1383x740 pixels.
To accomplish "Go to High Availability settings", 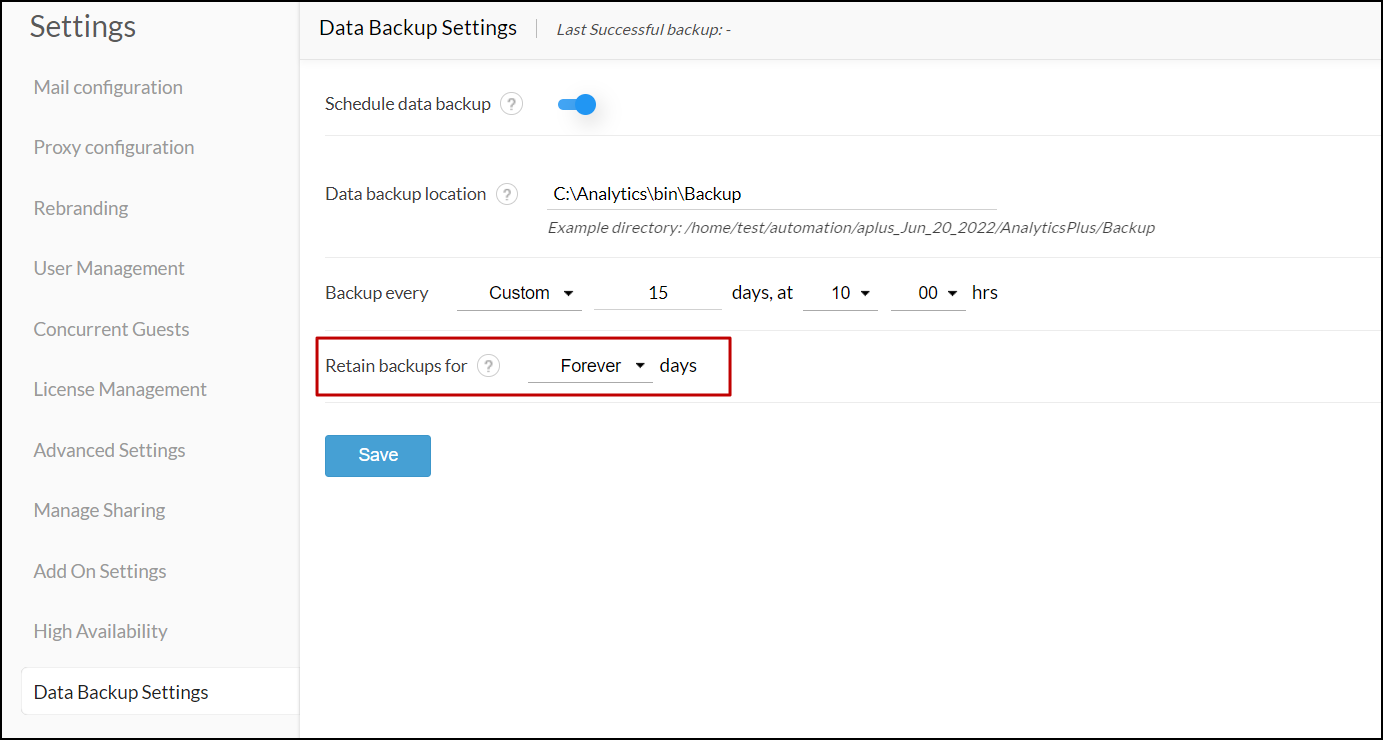I will pos(100,631).
